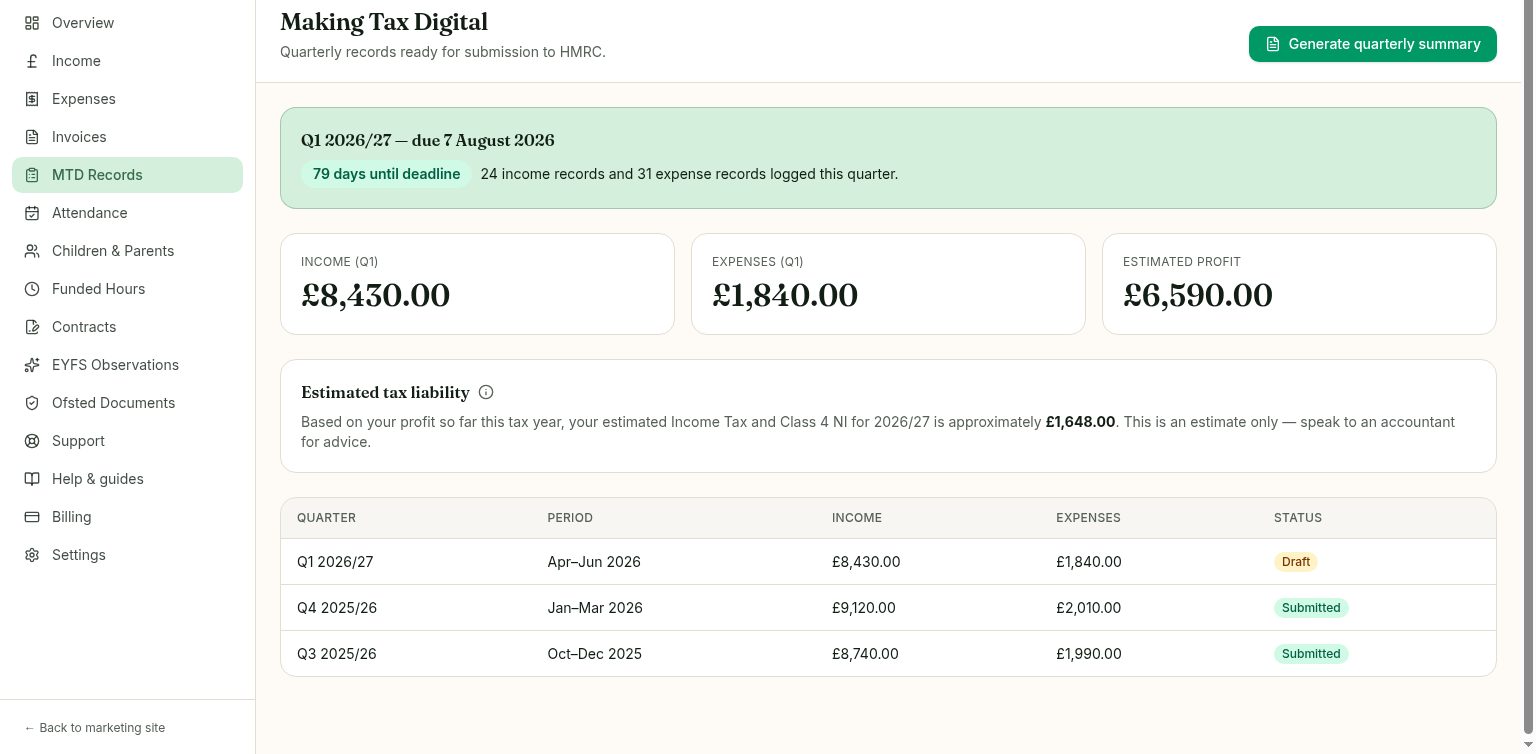Click the document icon in Generate quarterly summary
Screen dimensions: 1536x754
coord(1272,44)
